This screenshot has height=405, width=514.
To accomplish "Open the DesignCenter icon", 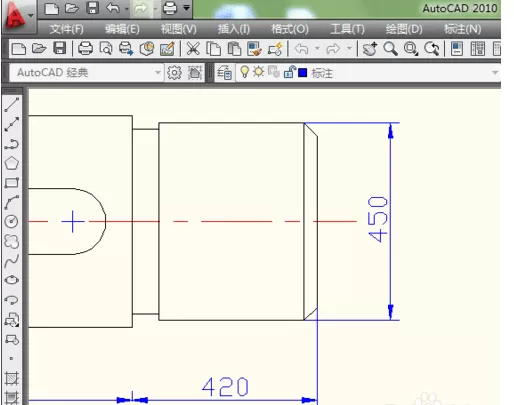I will [478, 49].
